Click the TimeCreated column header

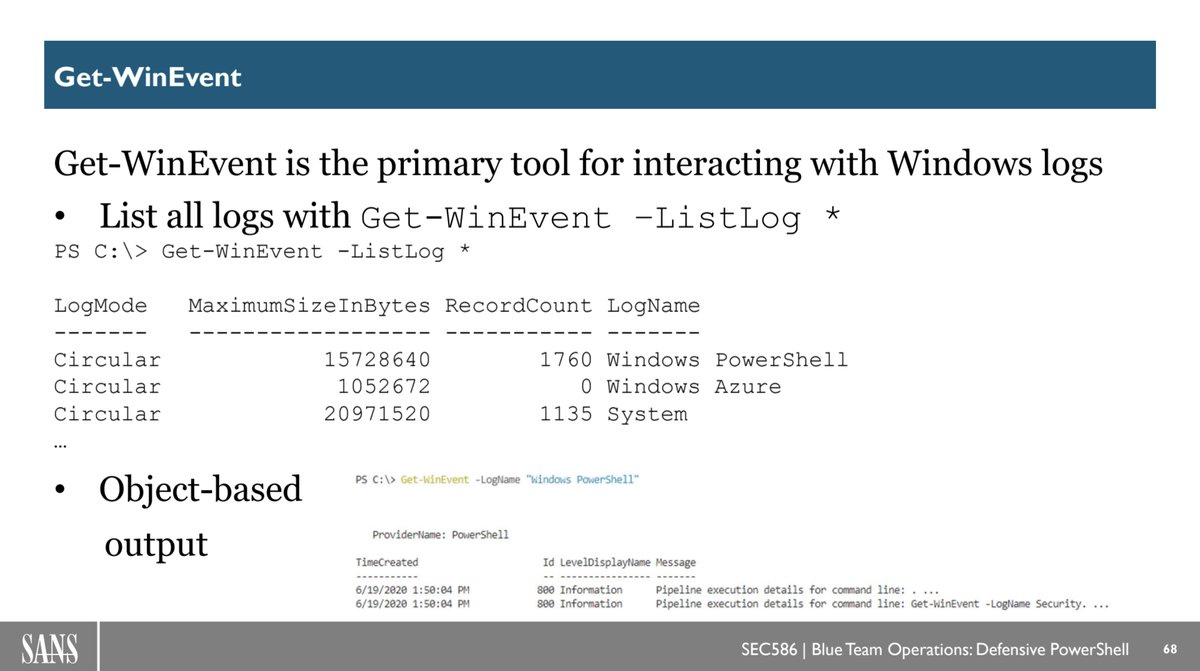[x=387, y=563]
